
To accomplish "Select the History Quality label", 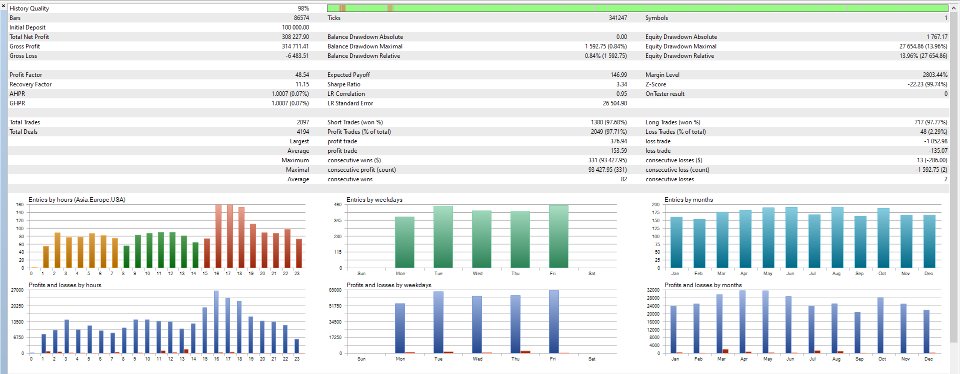I will pos(29,9).
